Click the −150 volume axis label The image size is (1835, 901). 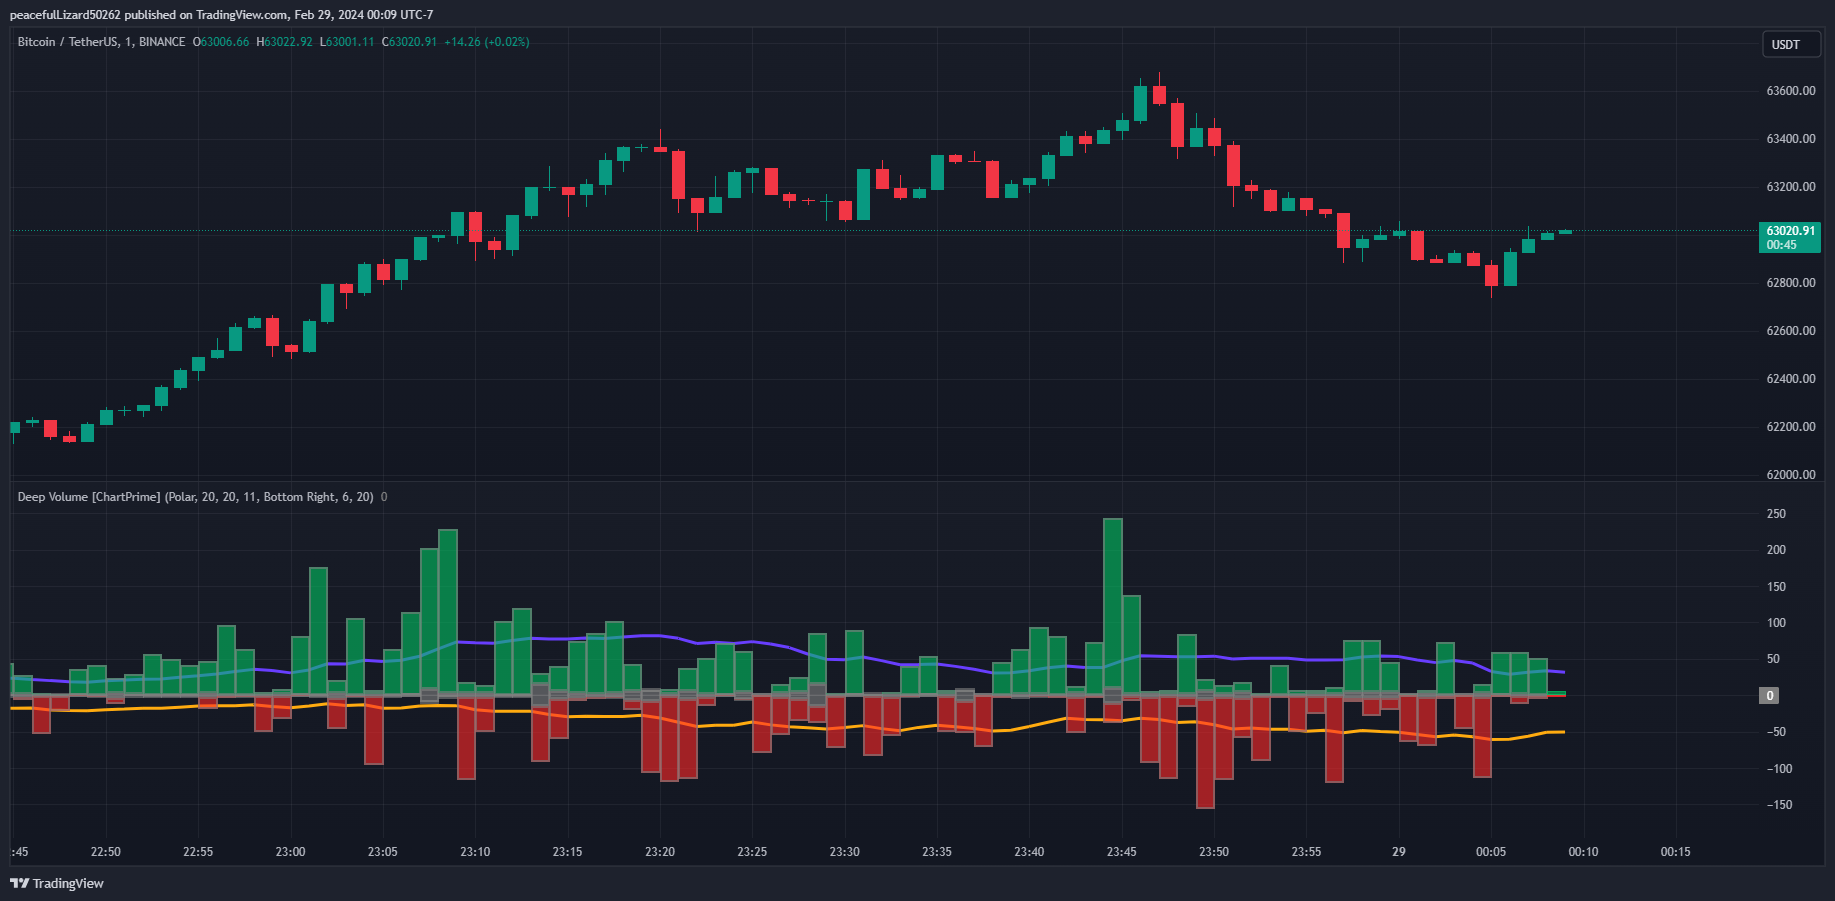(x=1779, y=805)
